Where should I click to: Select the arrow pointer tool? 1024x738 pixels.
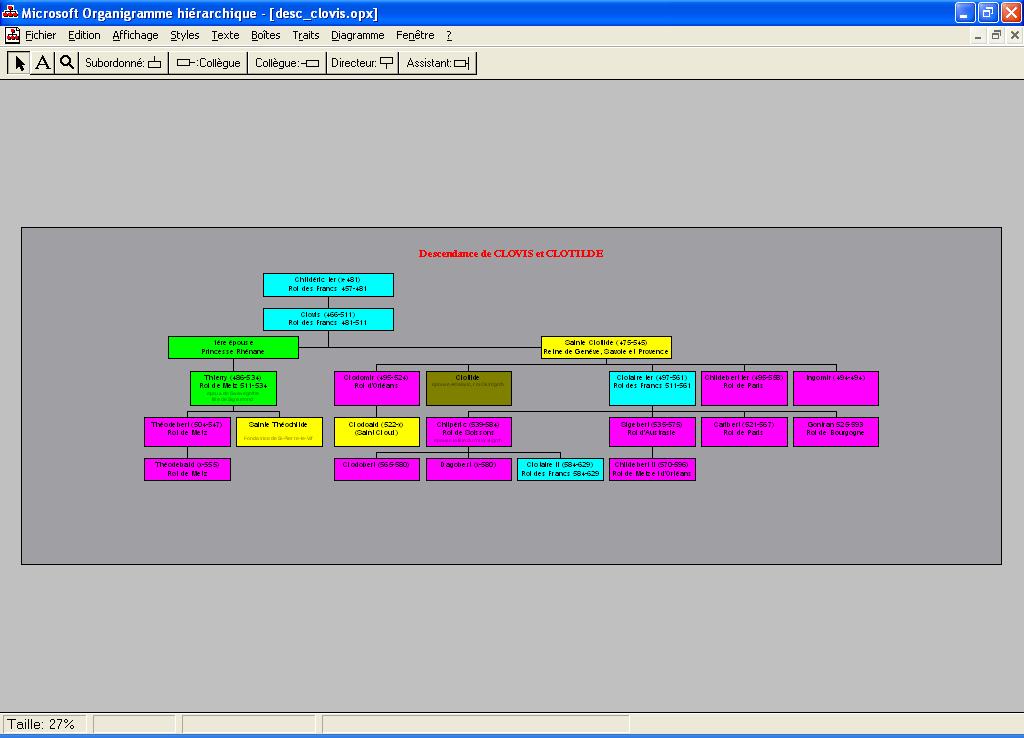coord(19,63)
